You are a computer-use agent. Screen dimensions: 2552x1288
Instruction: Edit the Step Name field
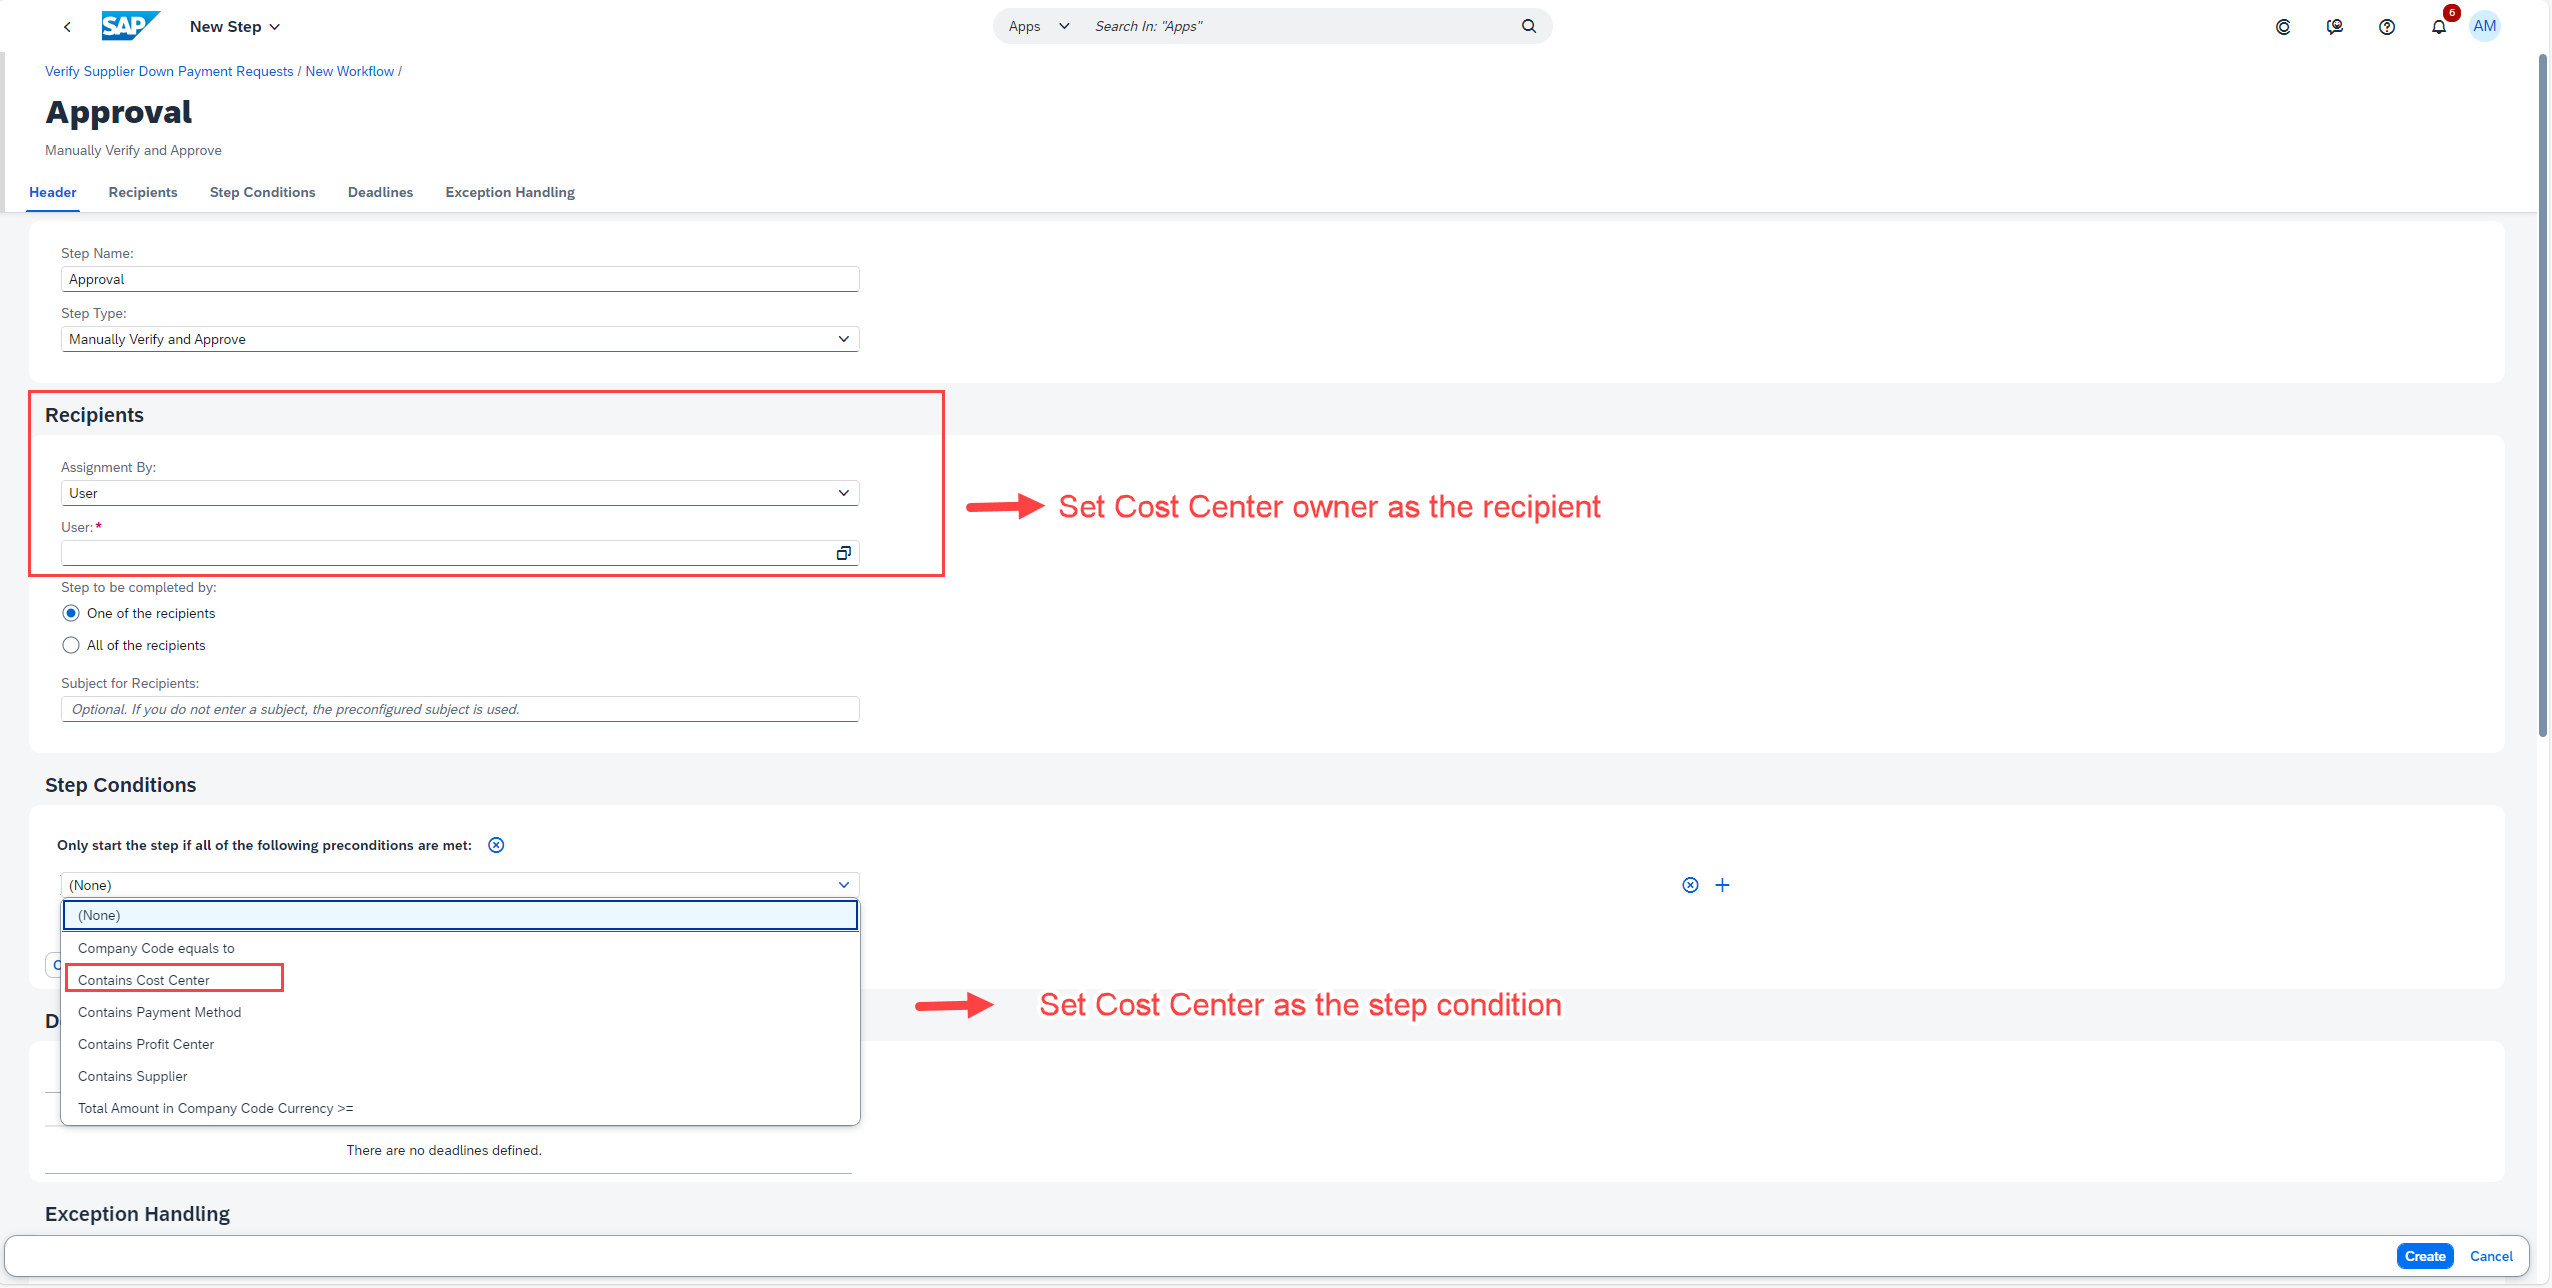[460, 279]
